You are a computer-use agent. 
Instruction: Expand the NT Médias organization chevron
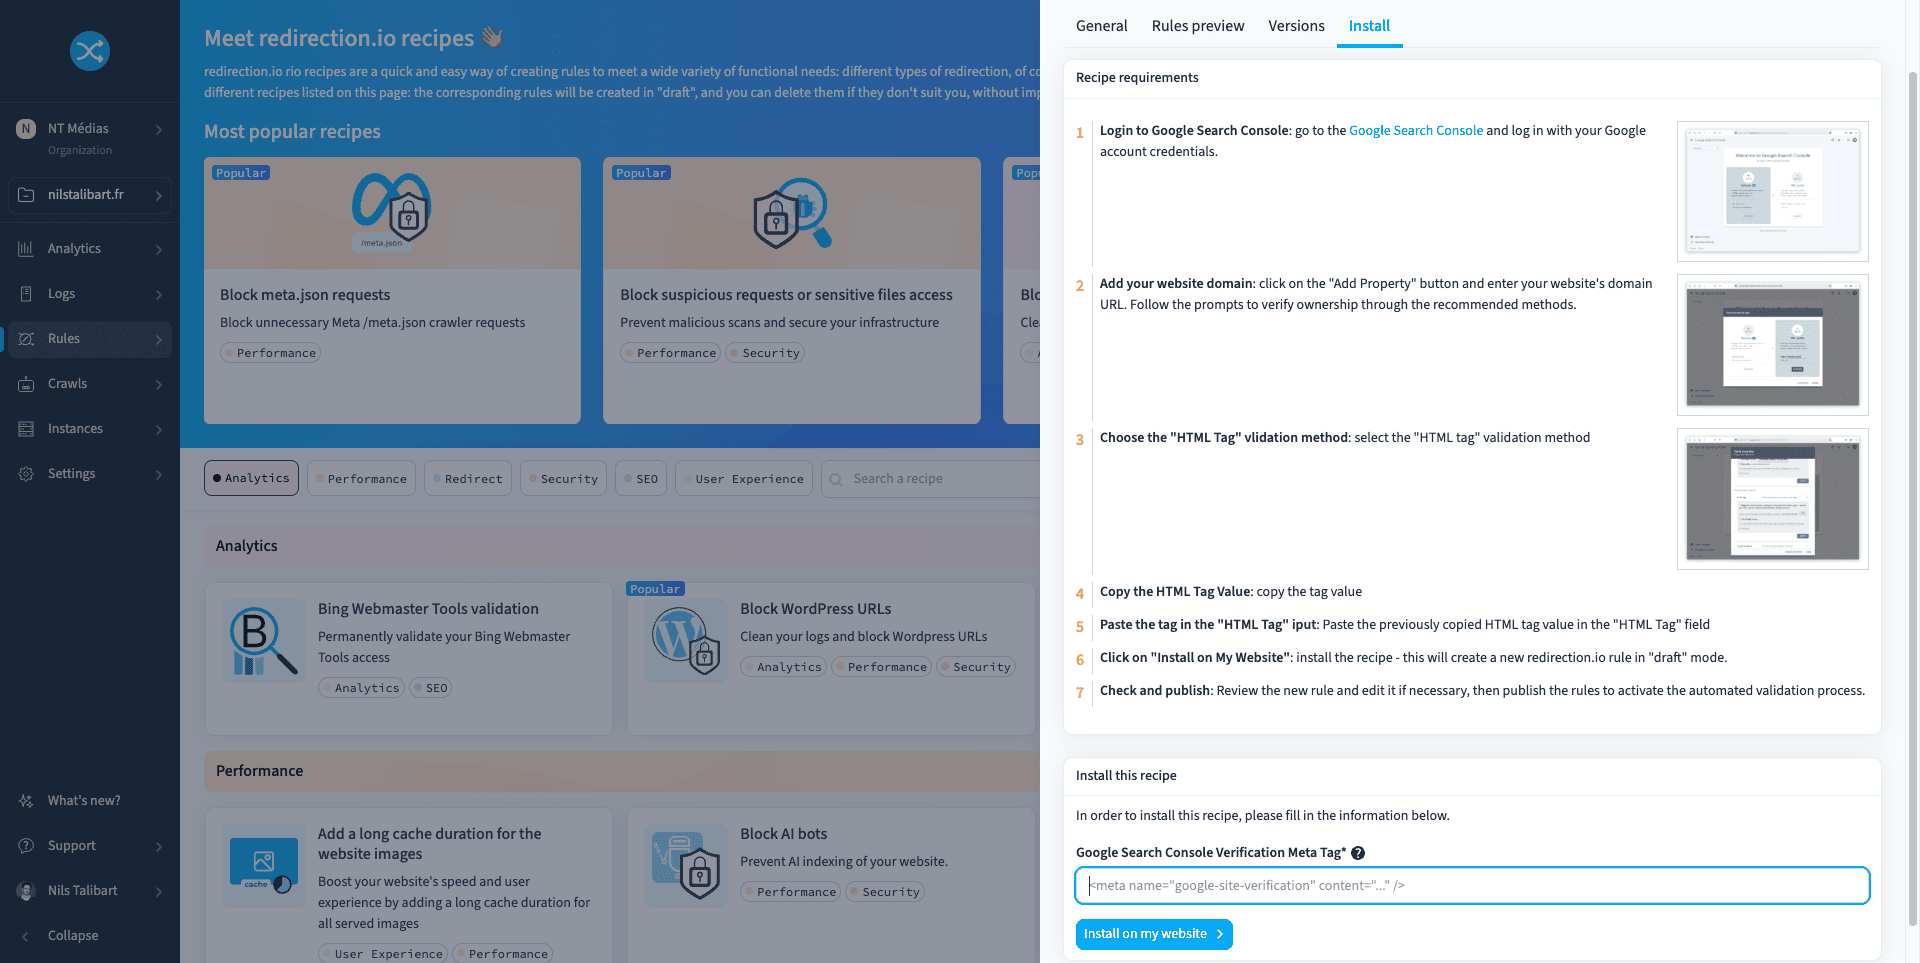click(159, 130)
